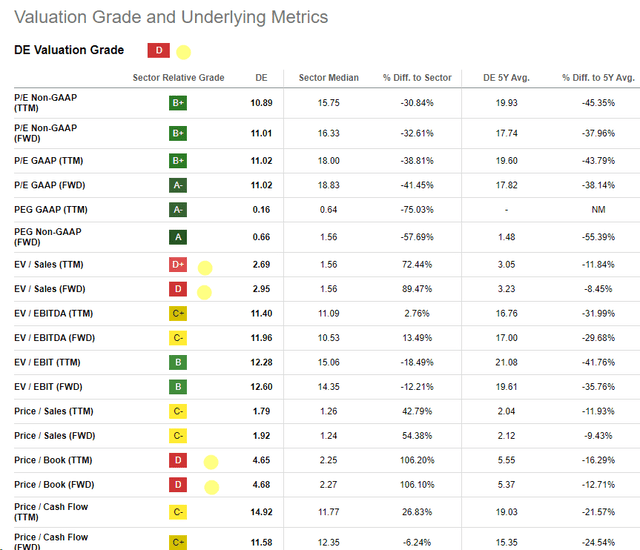
Task: Click the C- grade badge for EV / EBITDA (FWD)
Action: [x=178, y=338]
